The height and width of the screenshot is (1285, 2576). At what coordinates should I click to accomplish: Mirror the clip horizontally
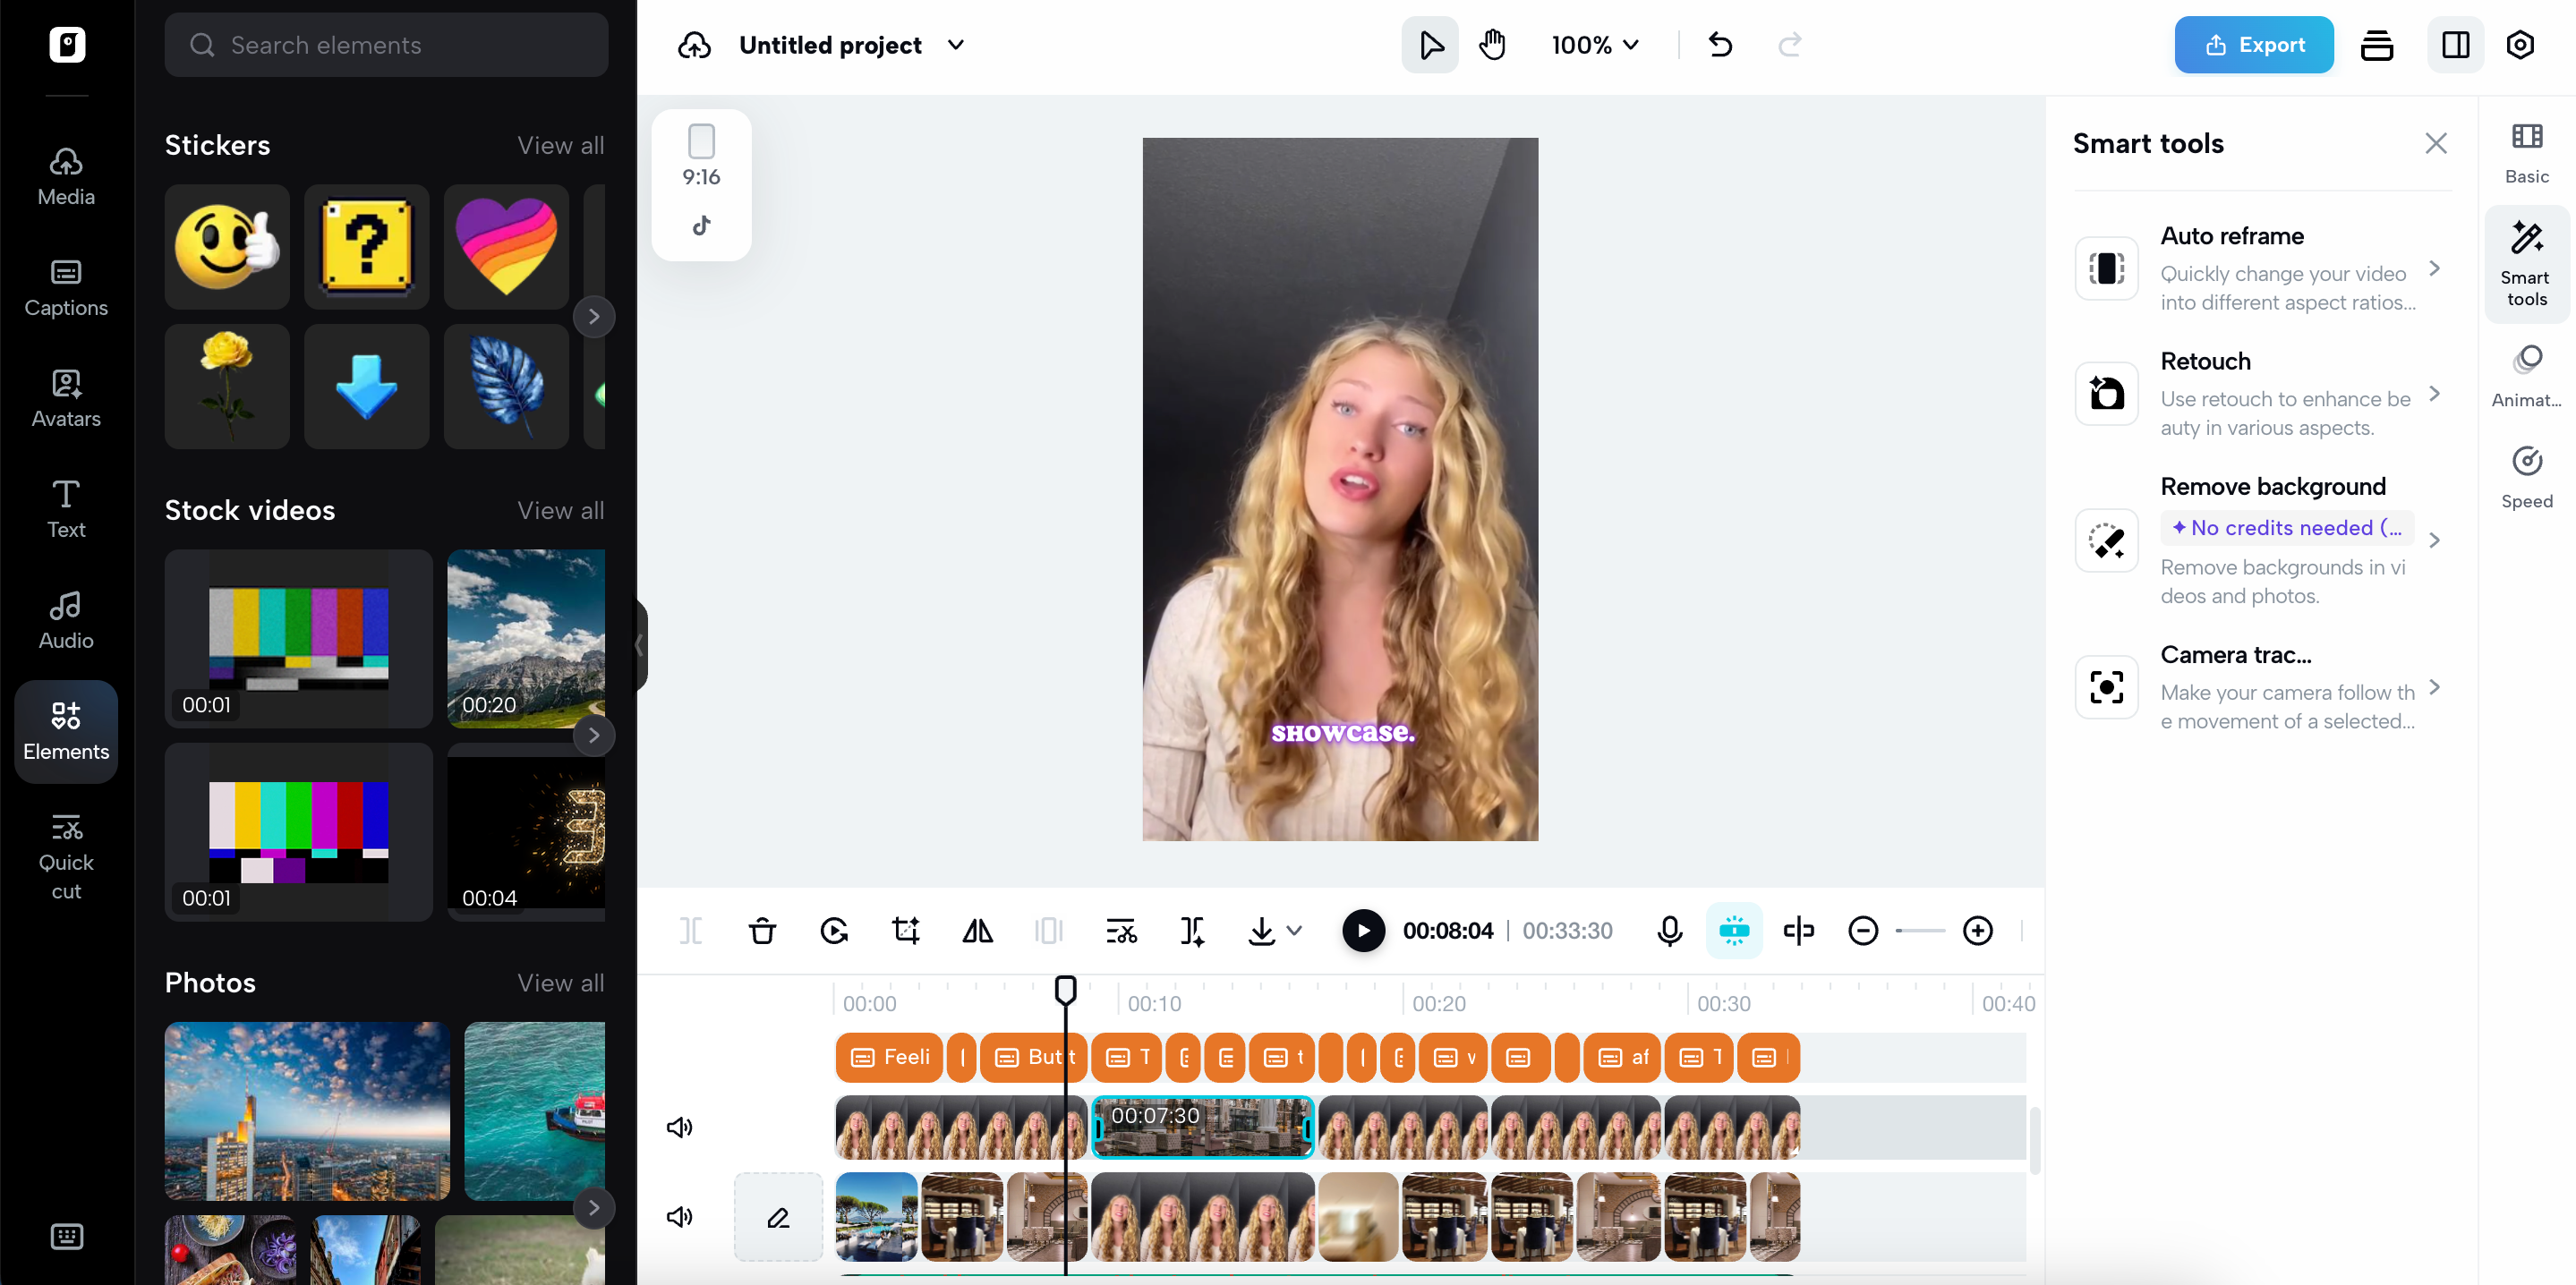[x=977, y=930]
